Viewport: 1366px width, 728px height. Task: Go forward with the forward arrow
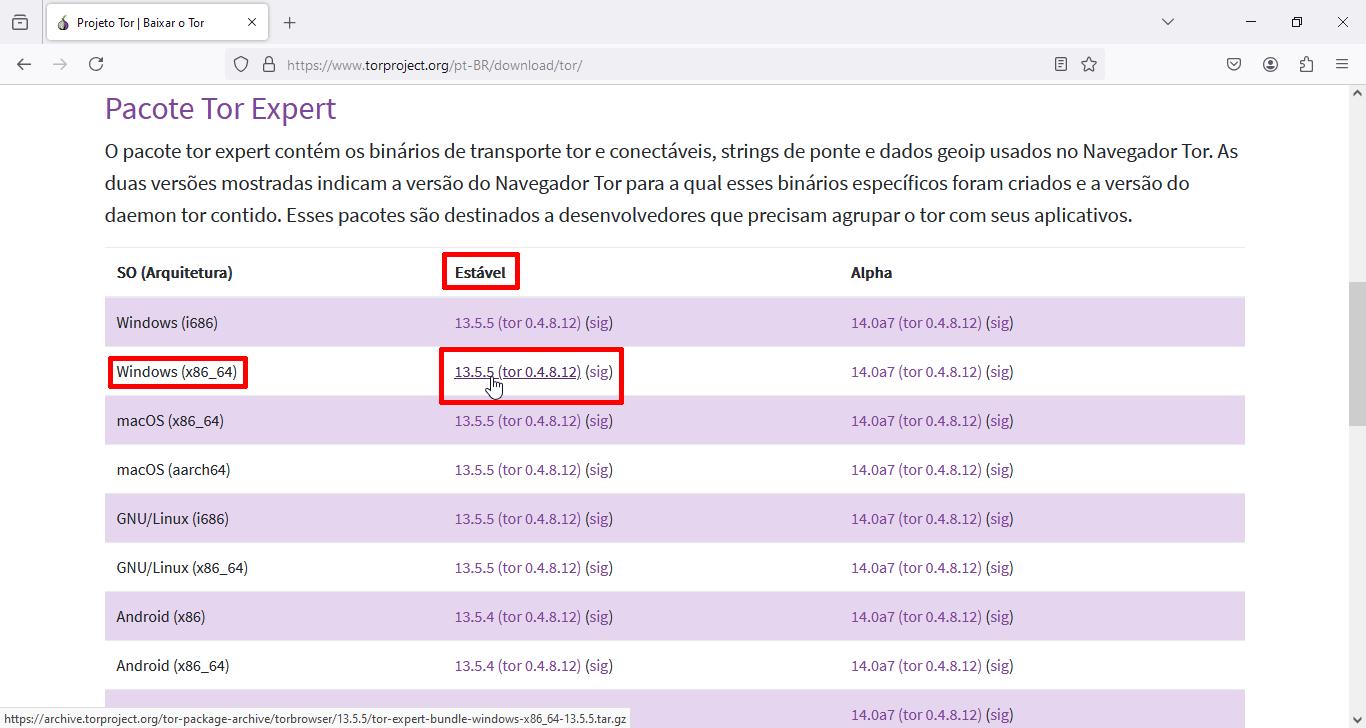pyautogui.click(x=60, y=64)
